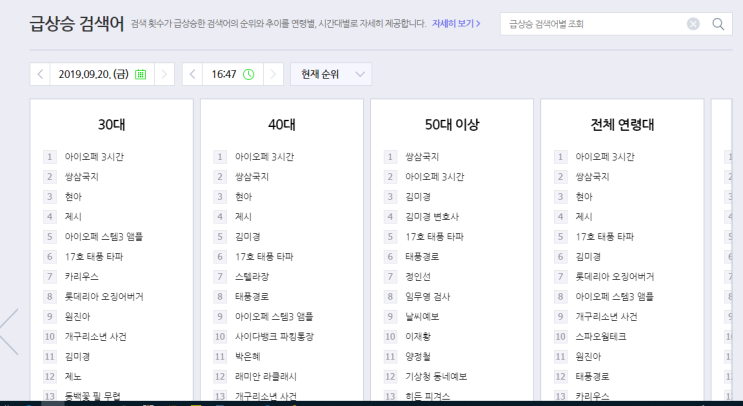Open 전체 연령대 rank 10 스파오웜테크
The image size is (743, 406).
600,336
